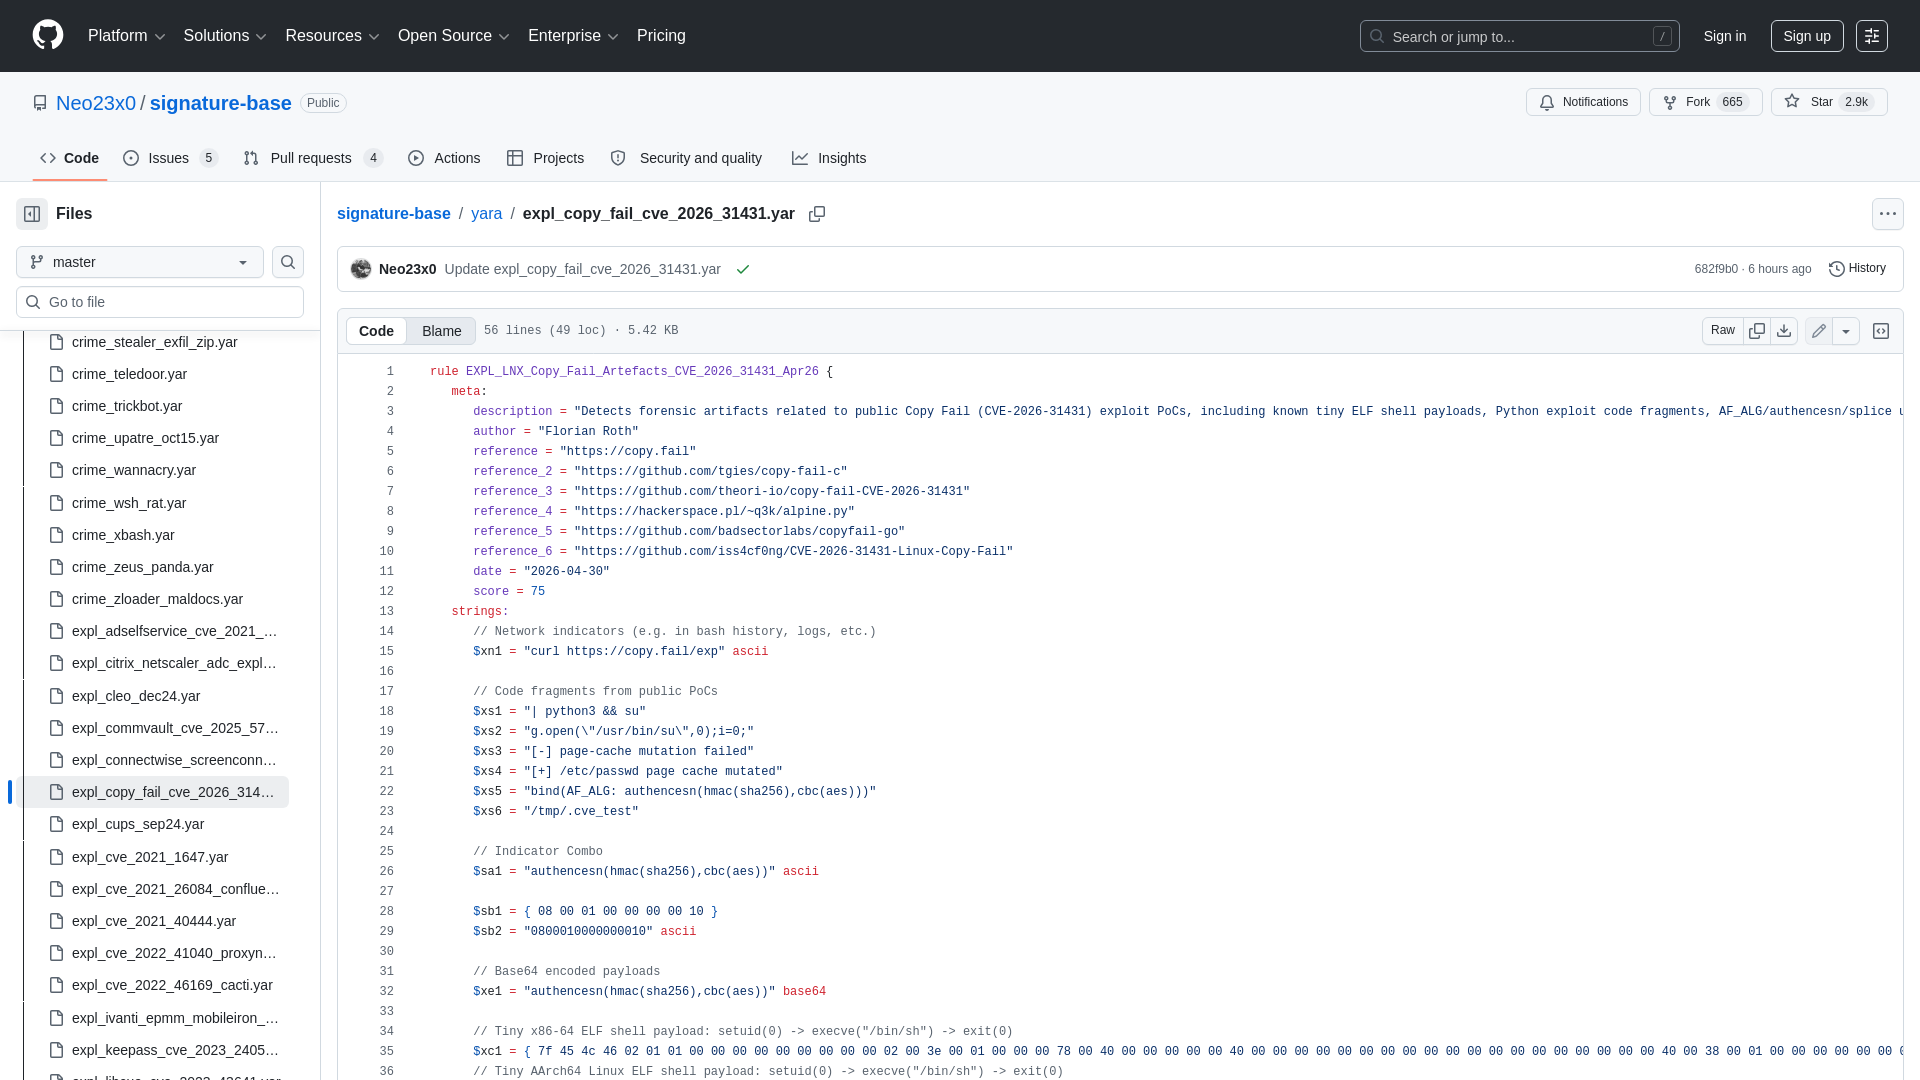The image size is (1920, 1080).
Task: Go to the Issues tab
Action: [x=170, y=158]
